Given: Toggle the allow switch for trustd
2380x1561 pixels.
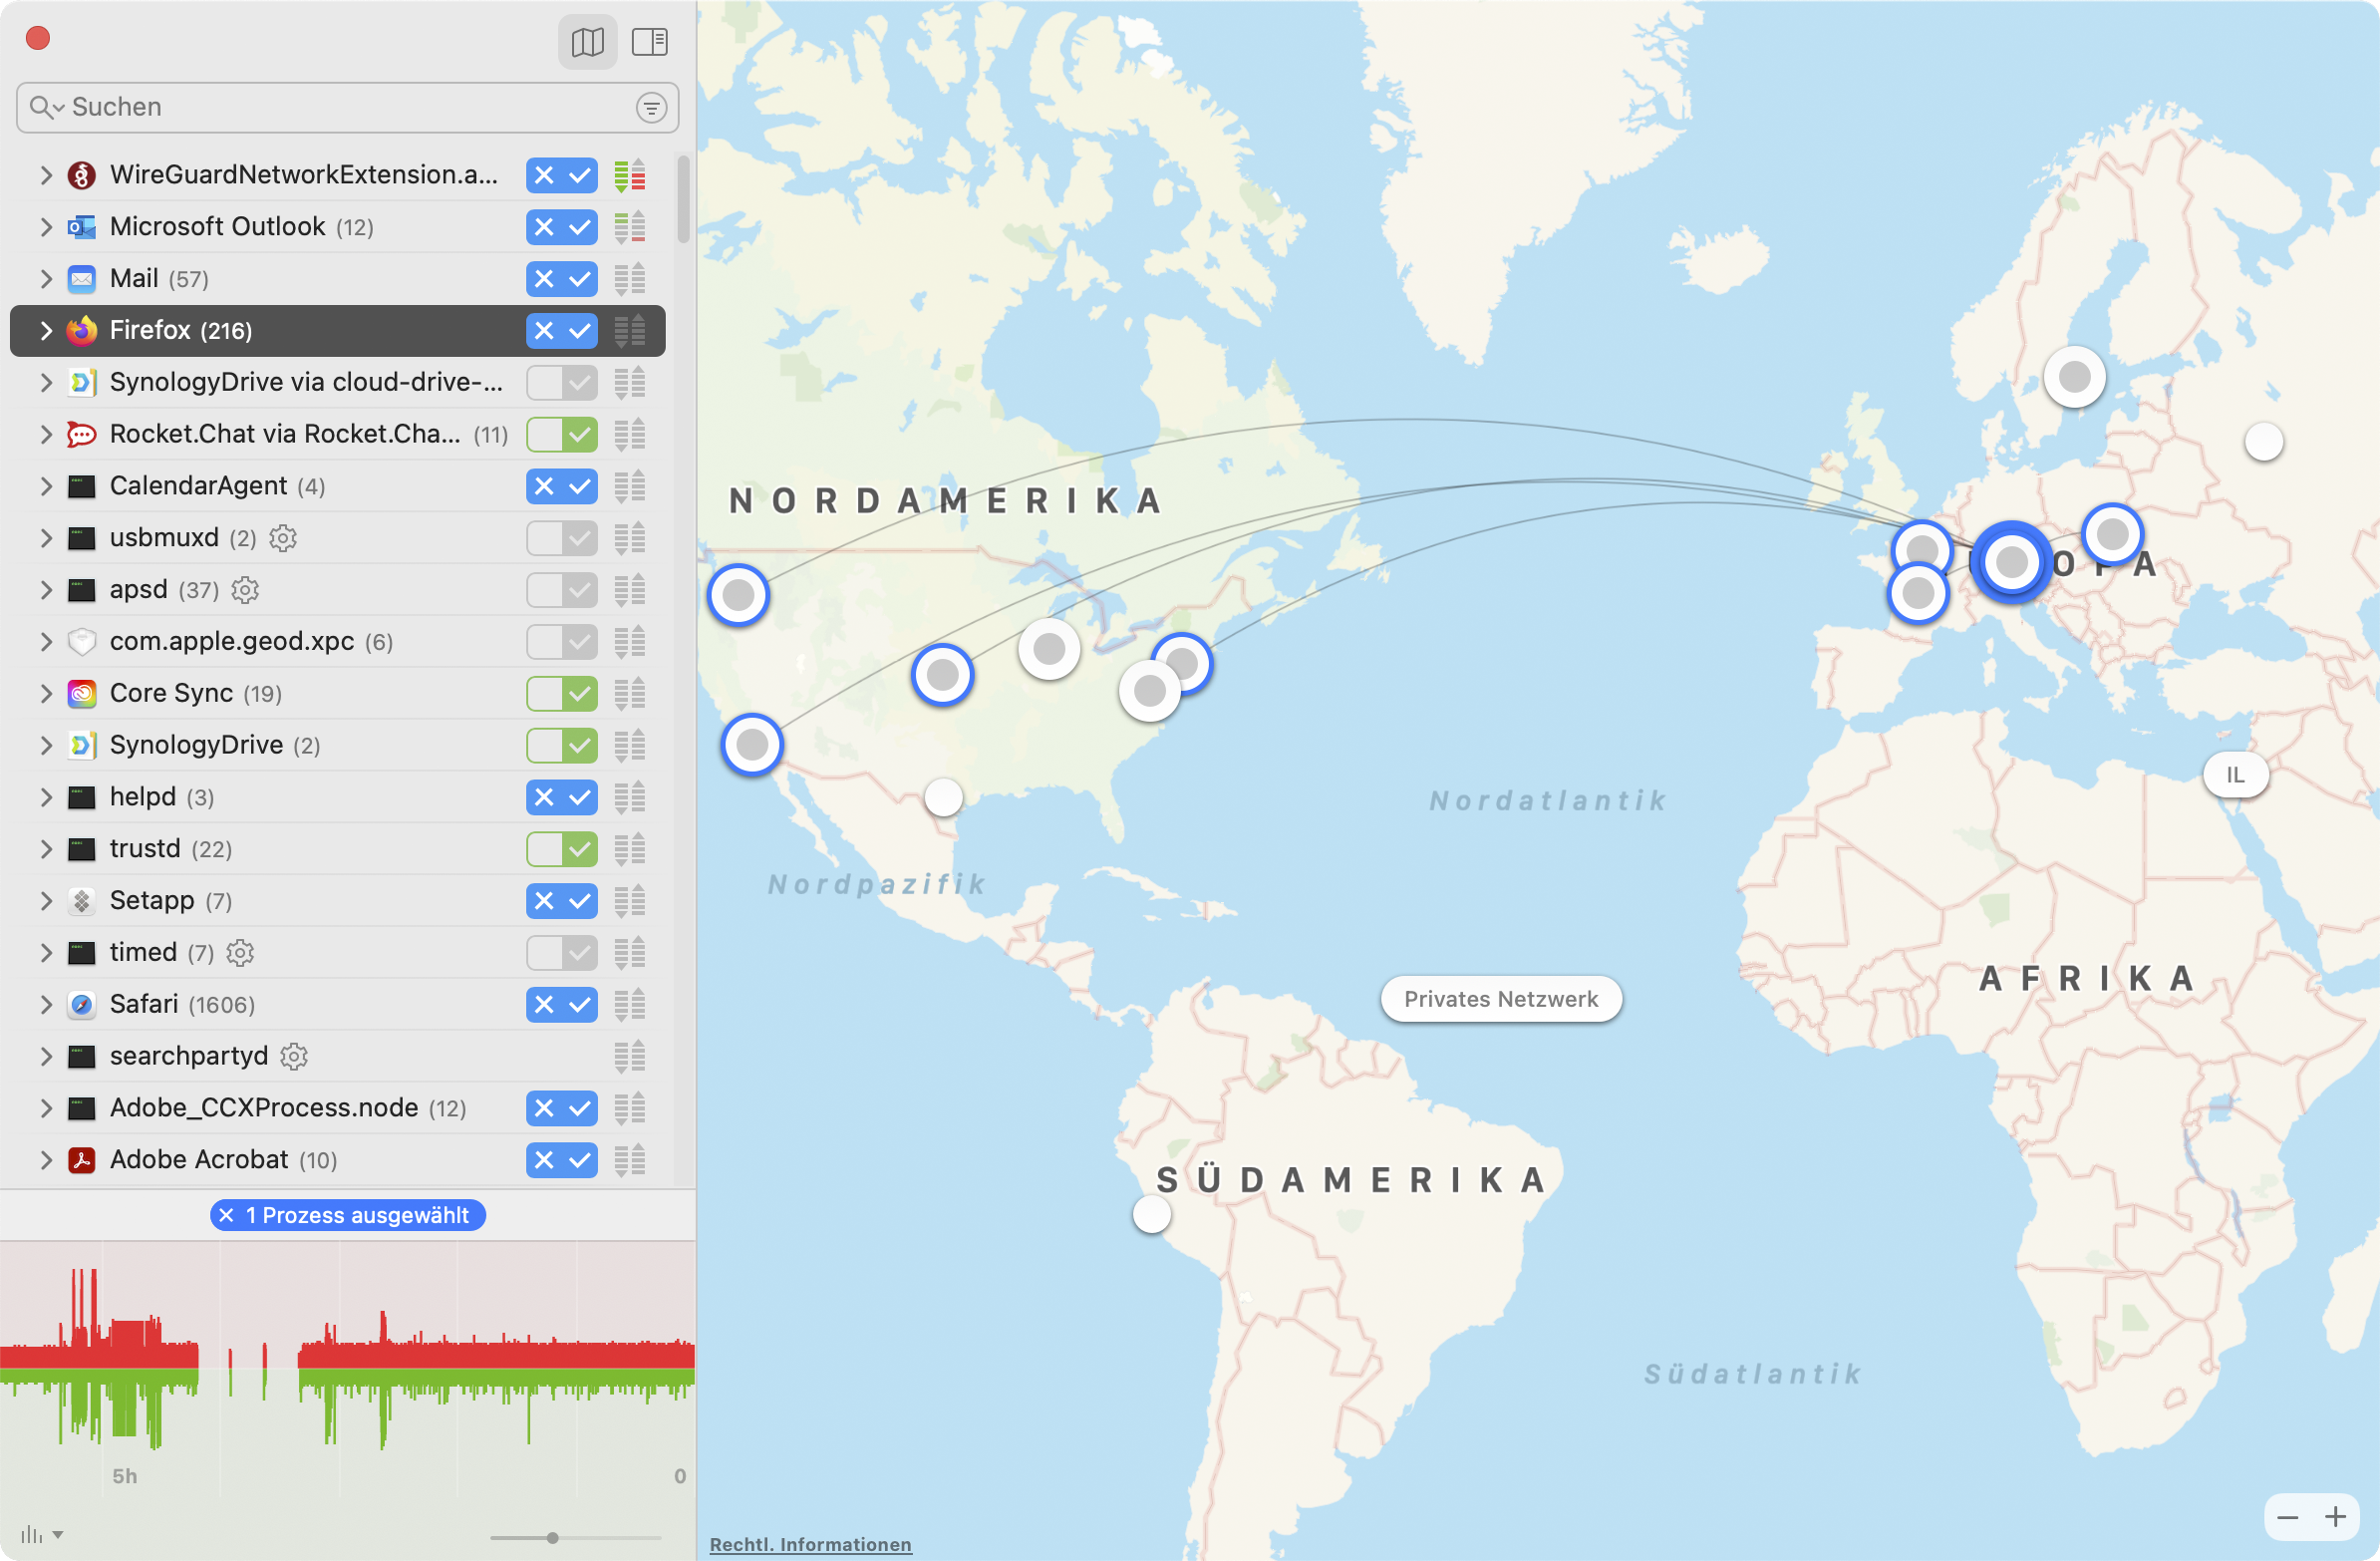Looking at the screenshot, I should [x=579, y=849].
